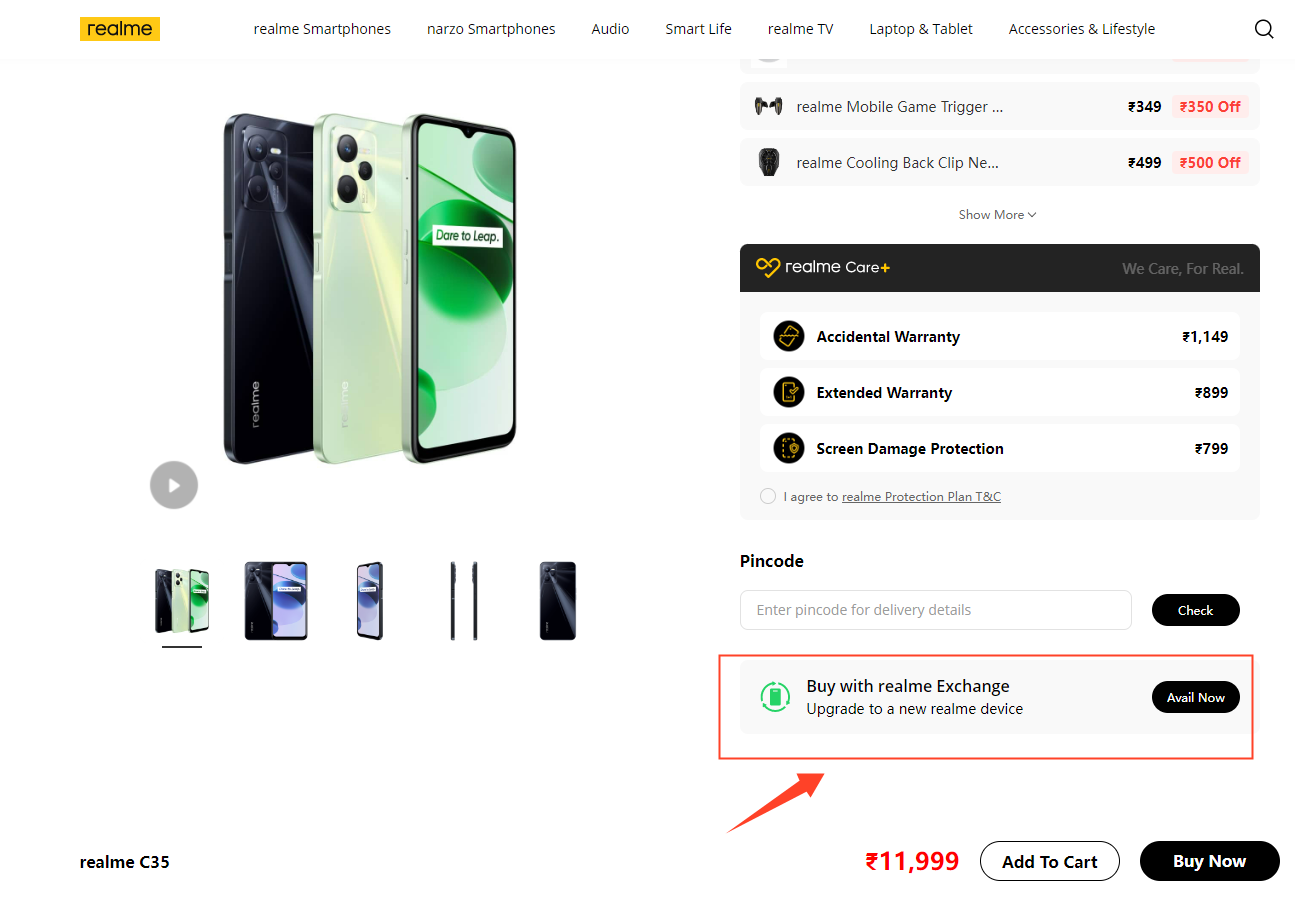Click the Avail Now button
This screenshot has width=1295, height=898.
click(x=1195, y=698)
